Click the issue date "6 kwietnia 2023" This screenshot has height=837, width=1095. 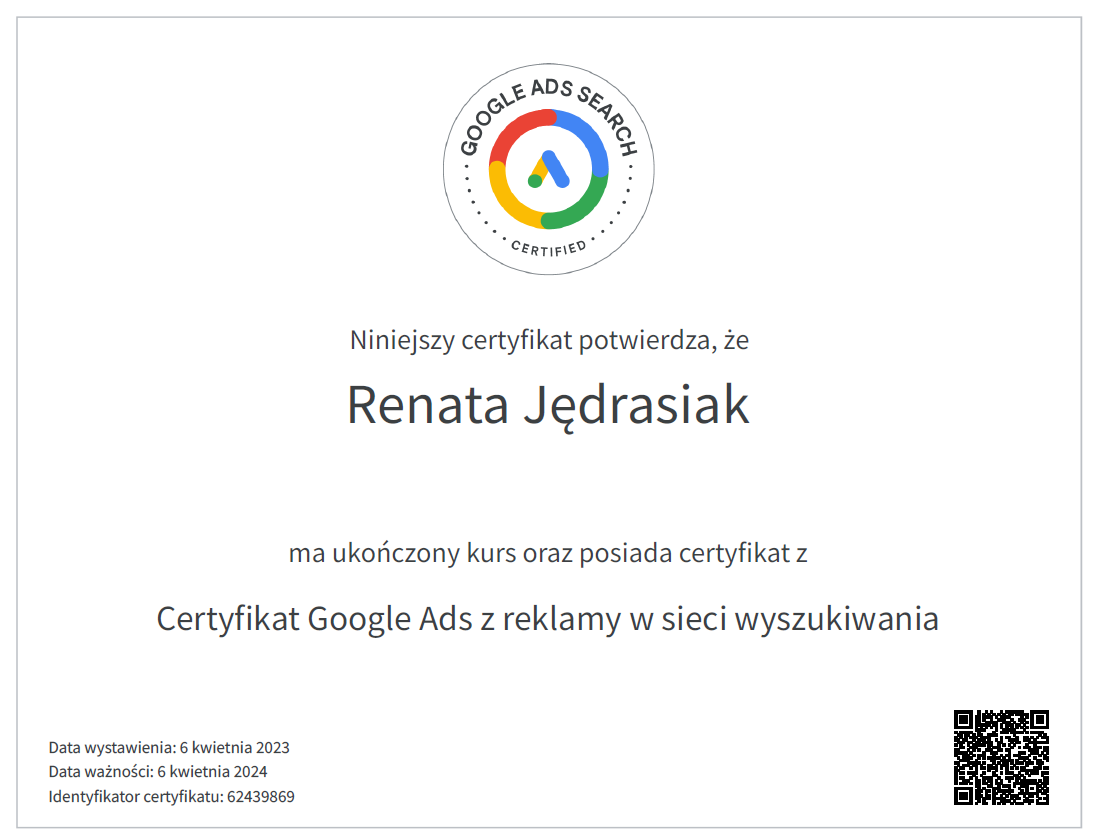coord(234,748)
